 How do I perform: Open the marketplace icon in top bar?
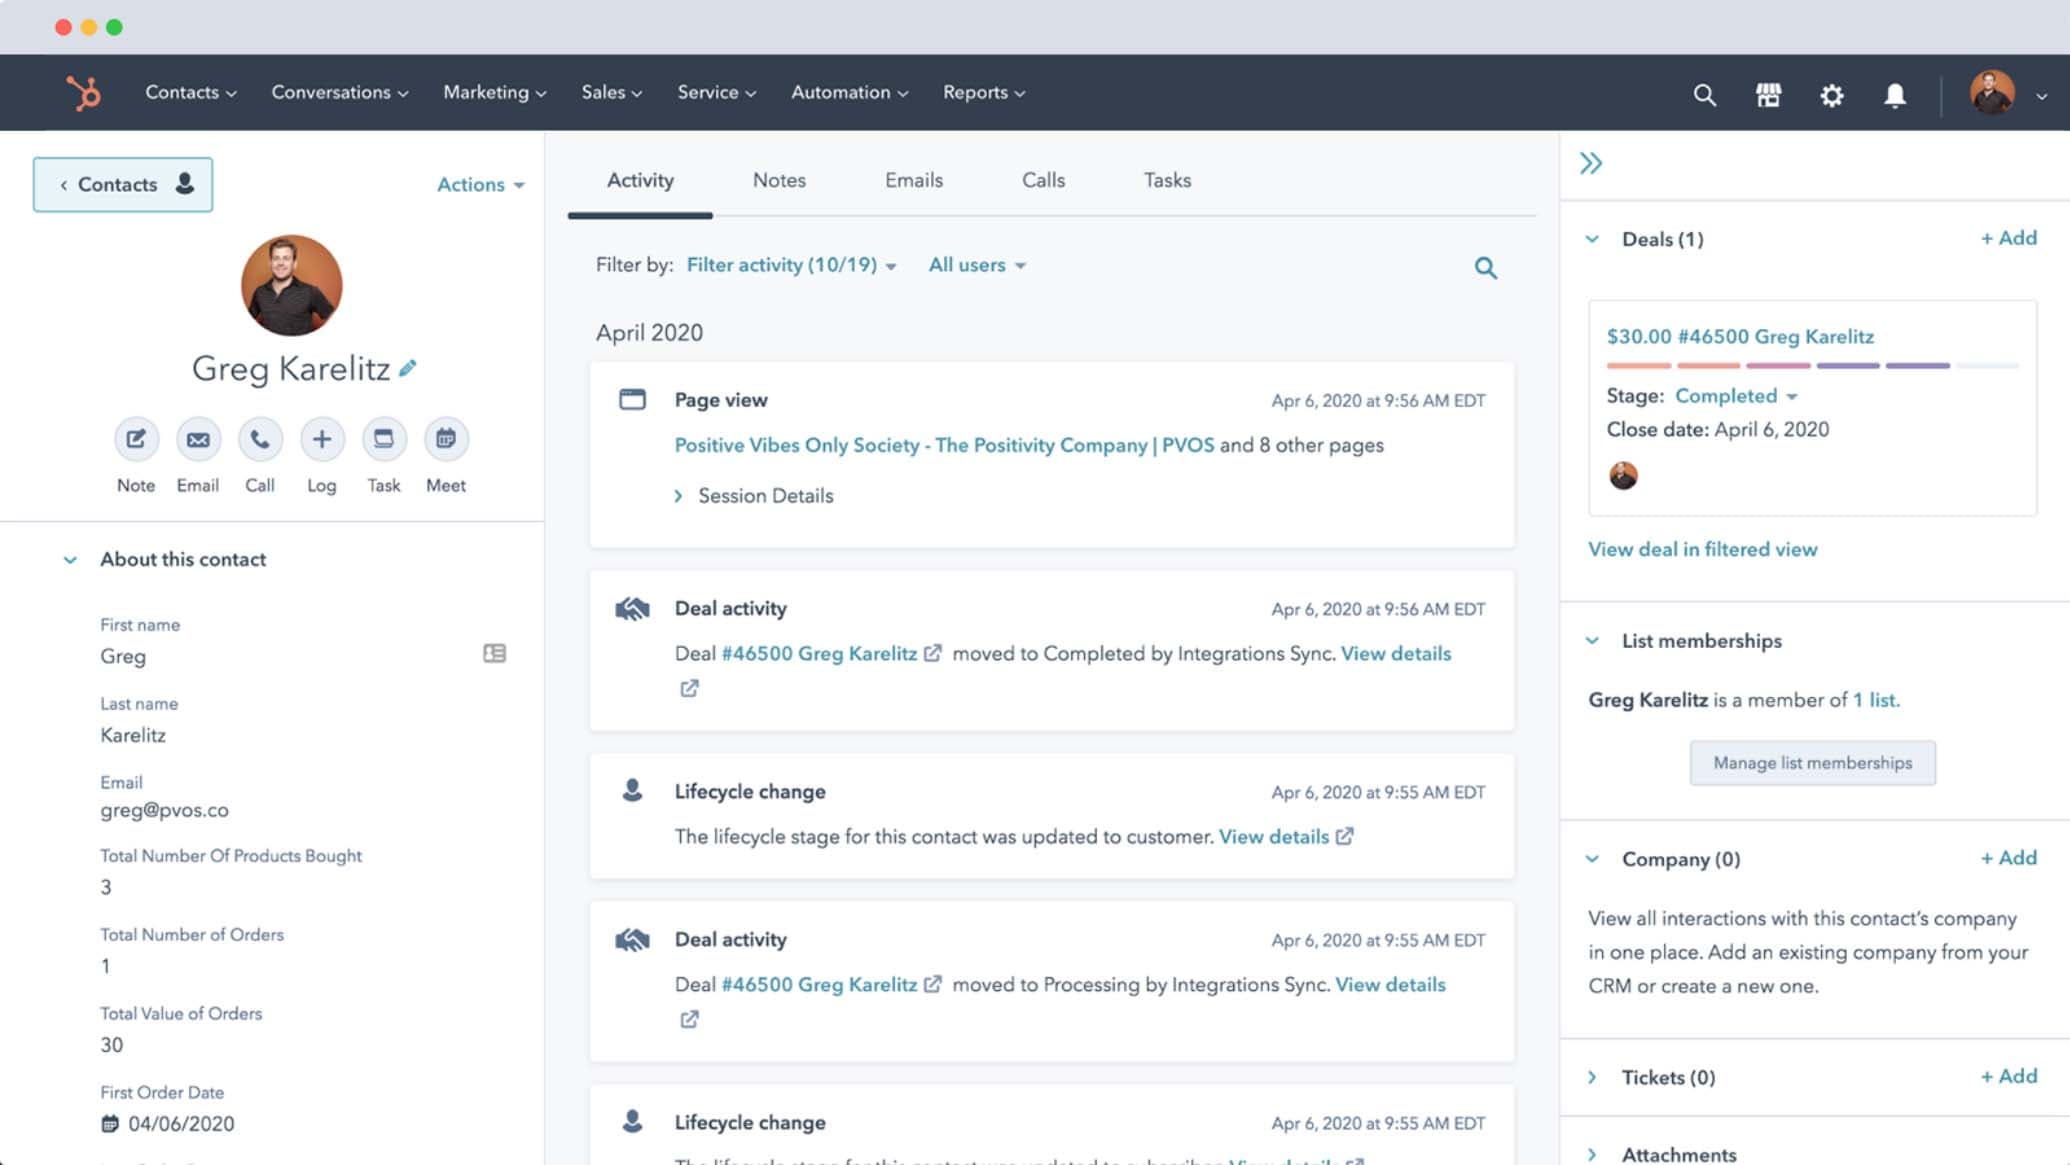click(1768, 95)
